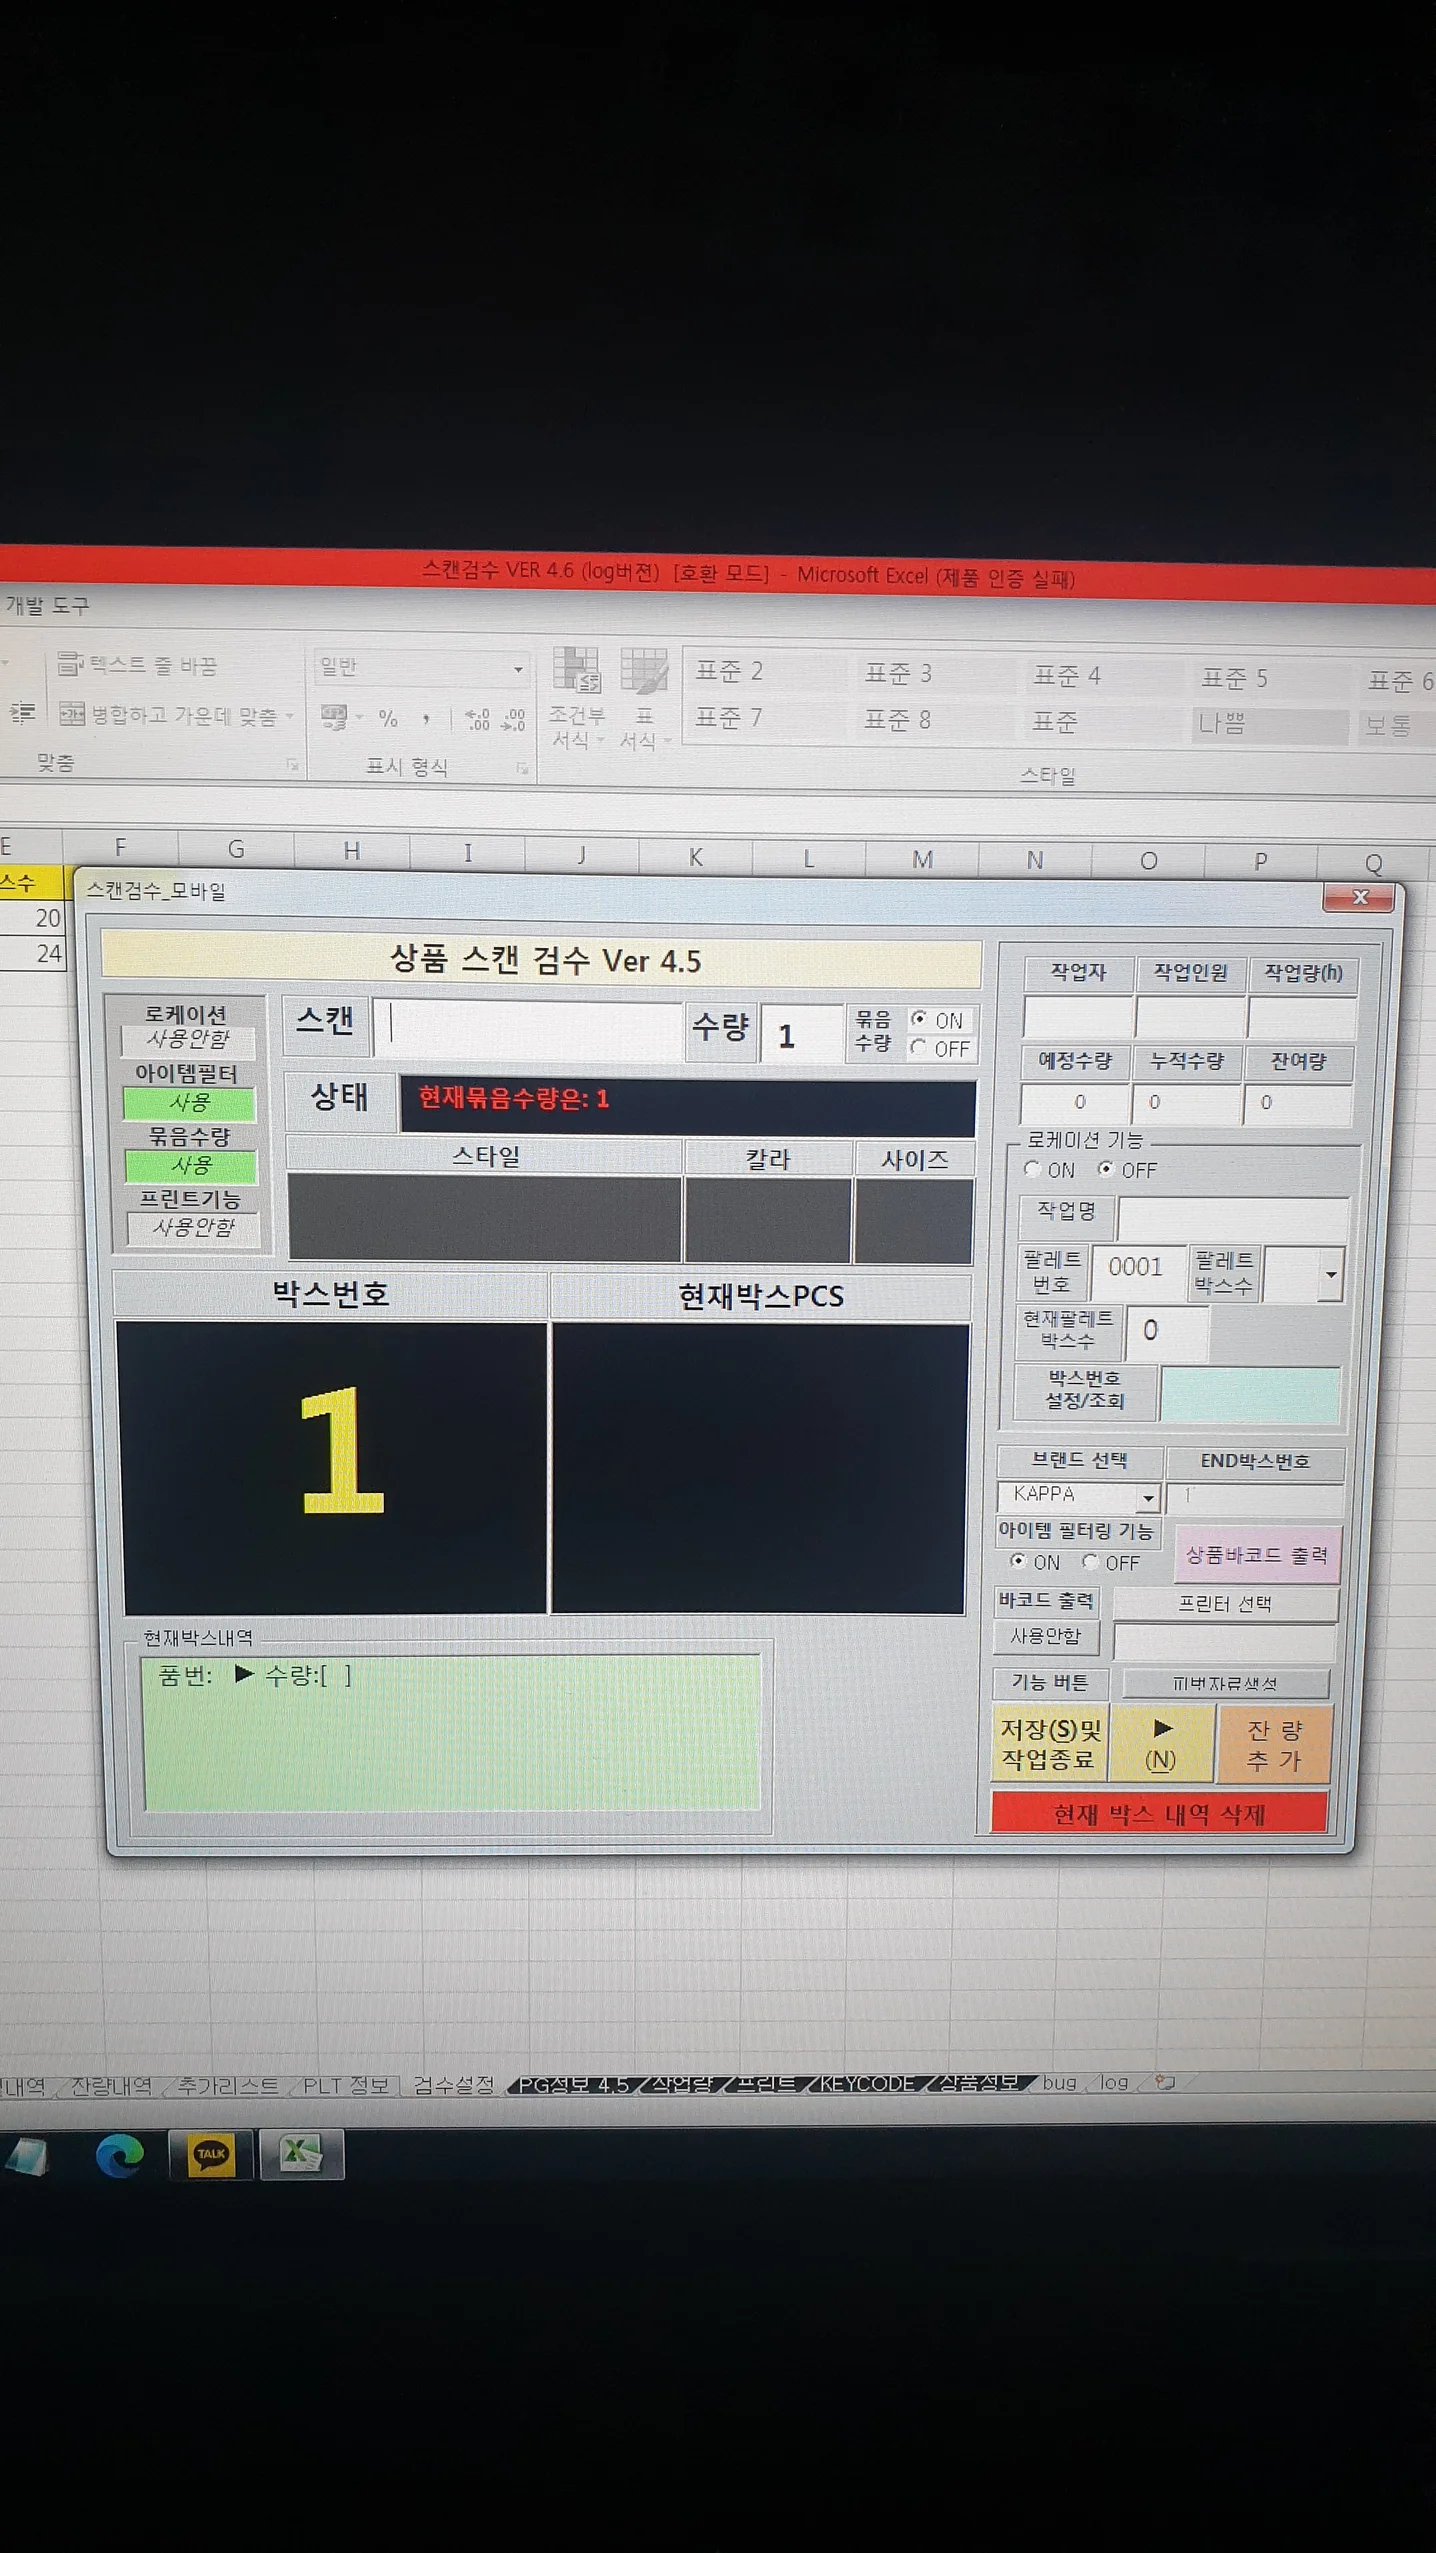The width and height of the screenshot is (1436, 2553).
Task: Click the Merge and Center (병합하고 가운데 맞춤) icon
Action: (x=72, y=714)
